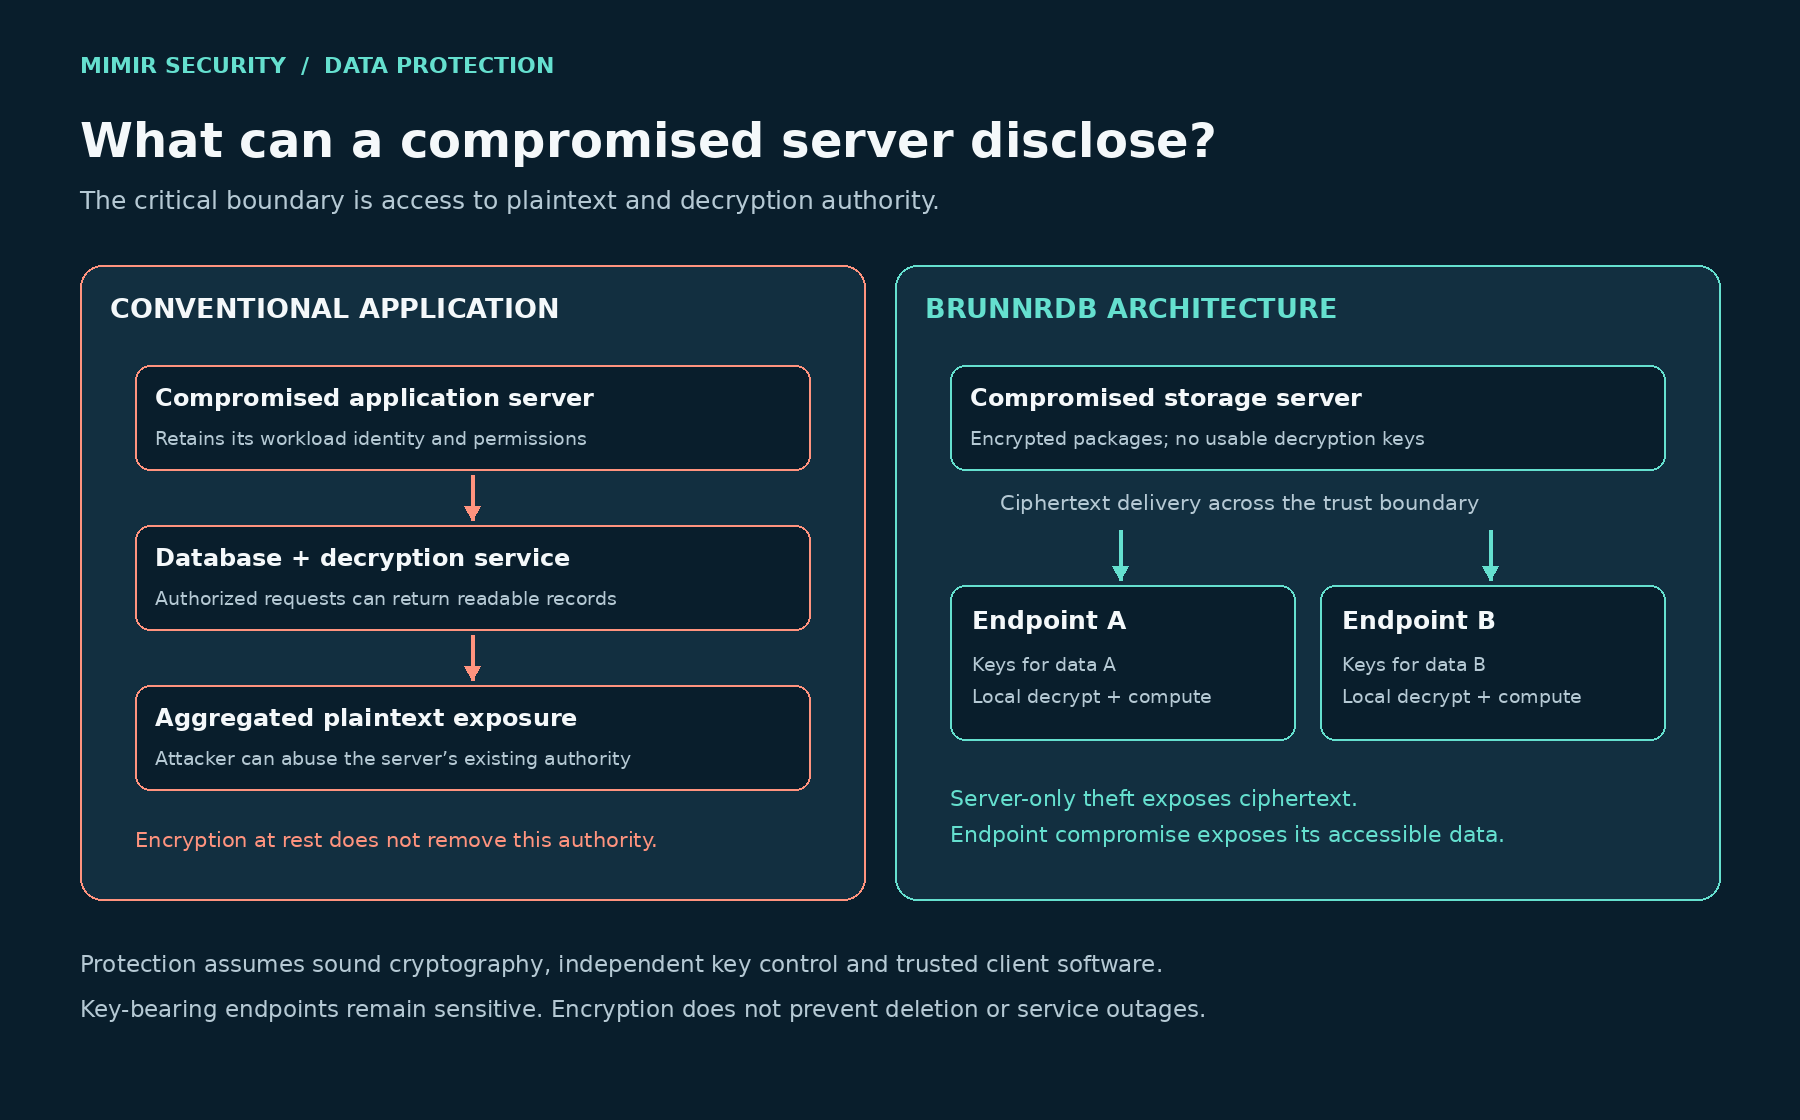
Task: Click 'Authorized requests can return readable records'
Action: click(386, 599)
